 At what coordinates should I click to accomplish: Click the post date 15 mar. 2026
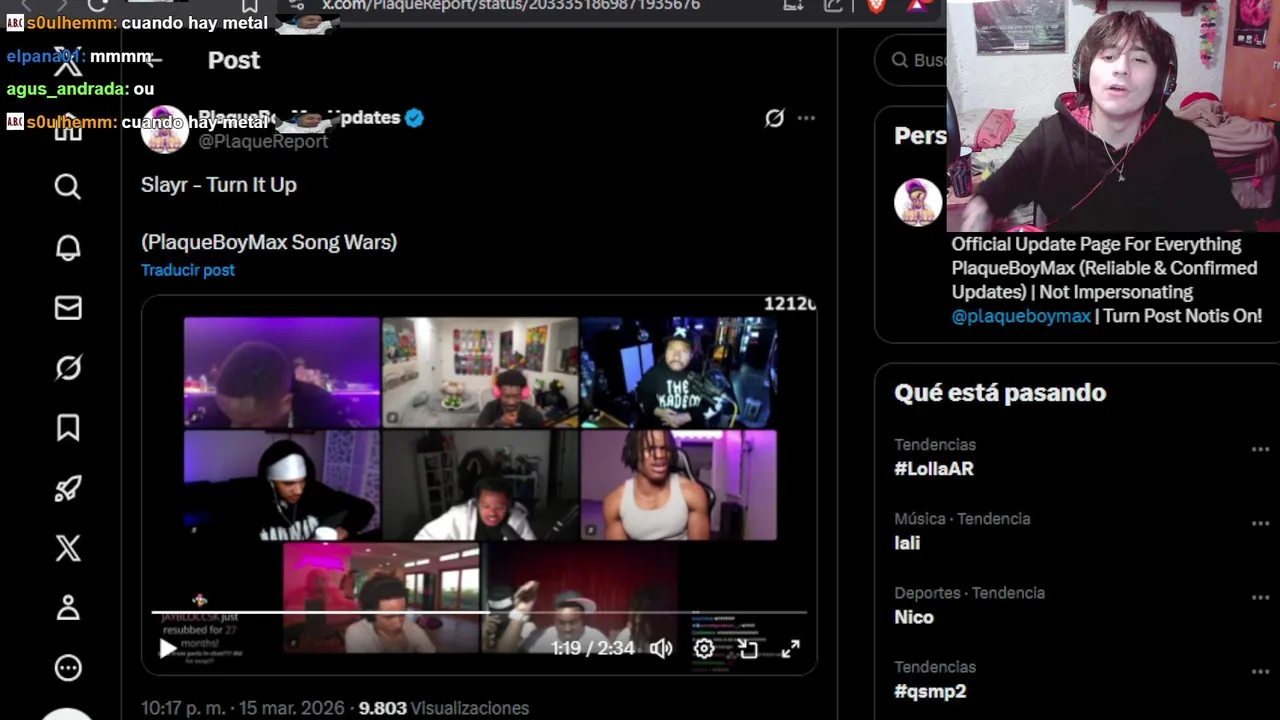coord(242,708)
